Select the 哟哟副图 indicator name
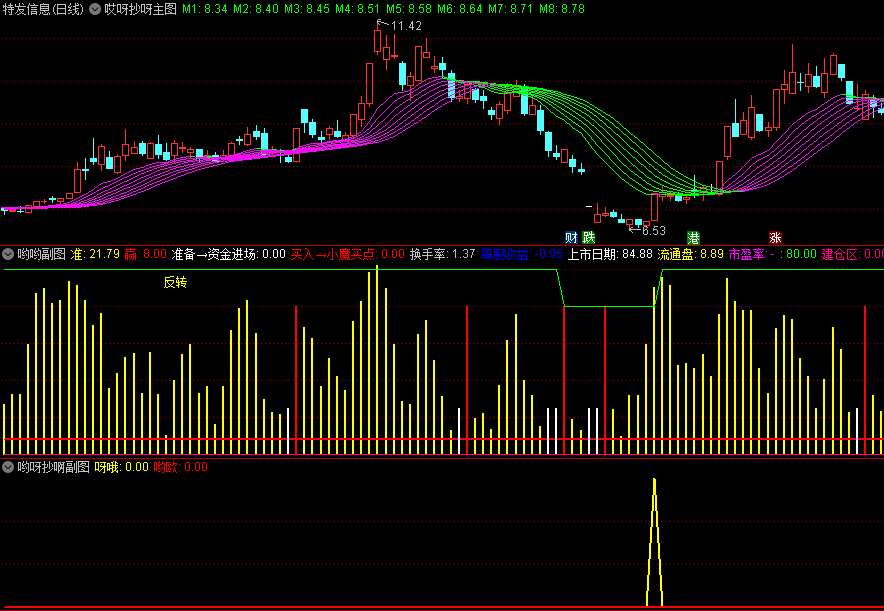Screen dimensions: 884x611 [41, 254]
